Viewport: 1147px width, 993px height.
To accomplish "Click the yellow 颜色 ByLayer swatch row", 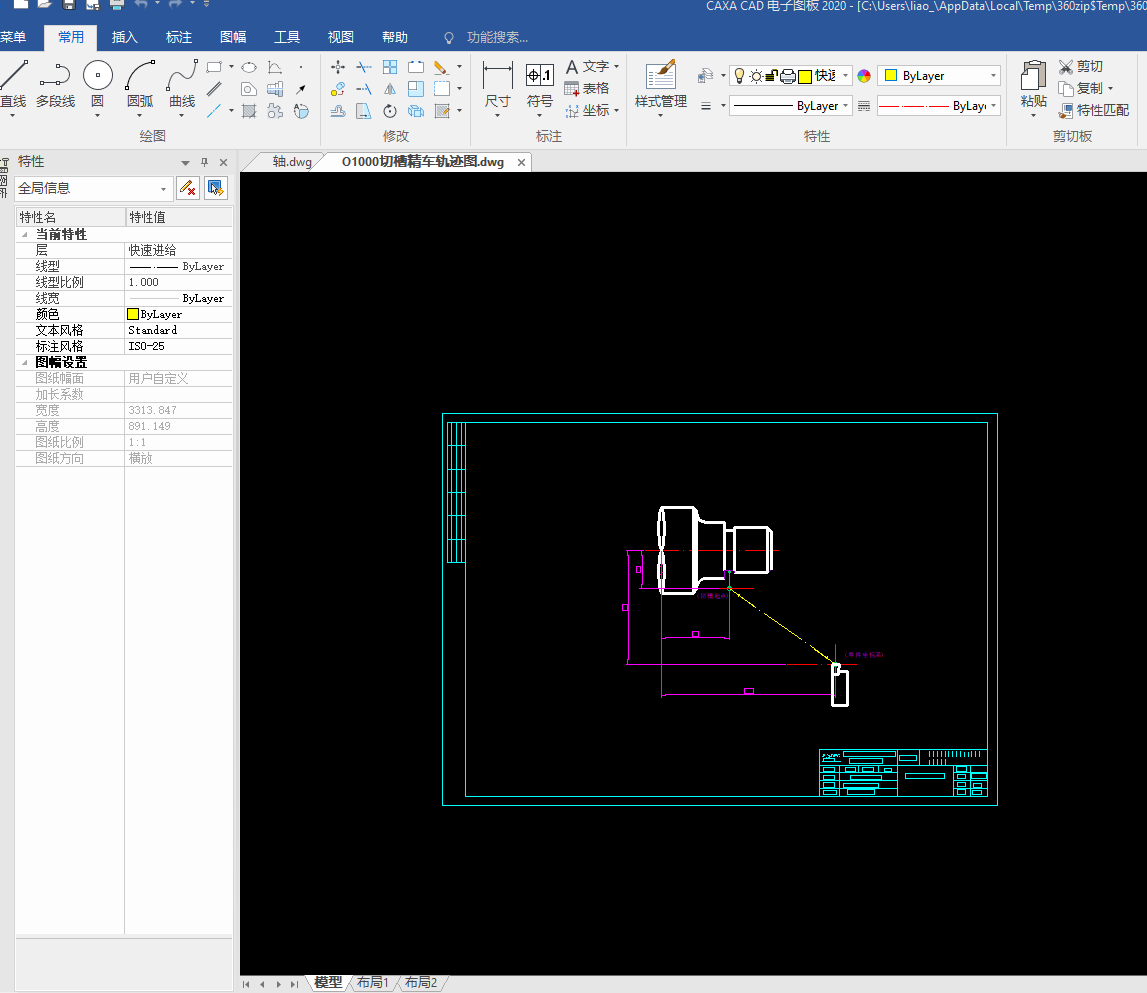I will pyautogui.click(x=178, y=314).
